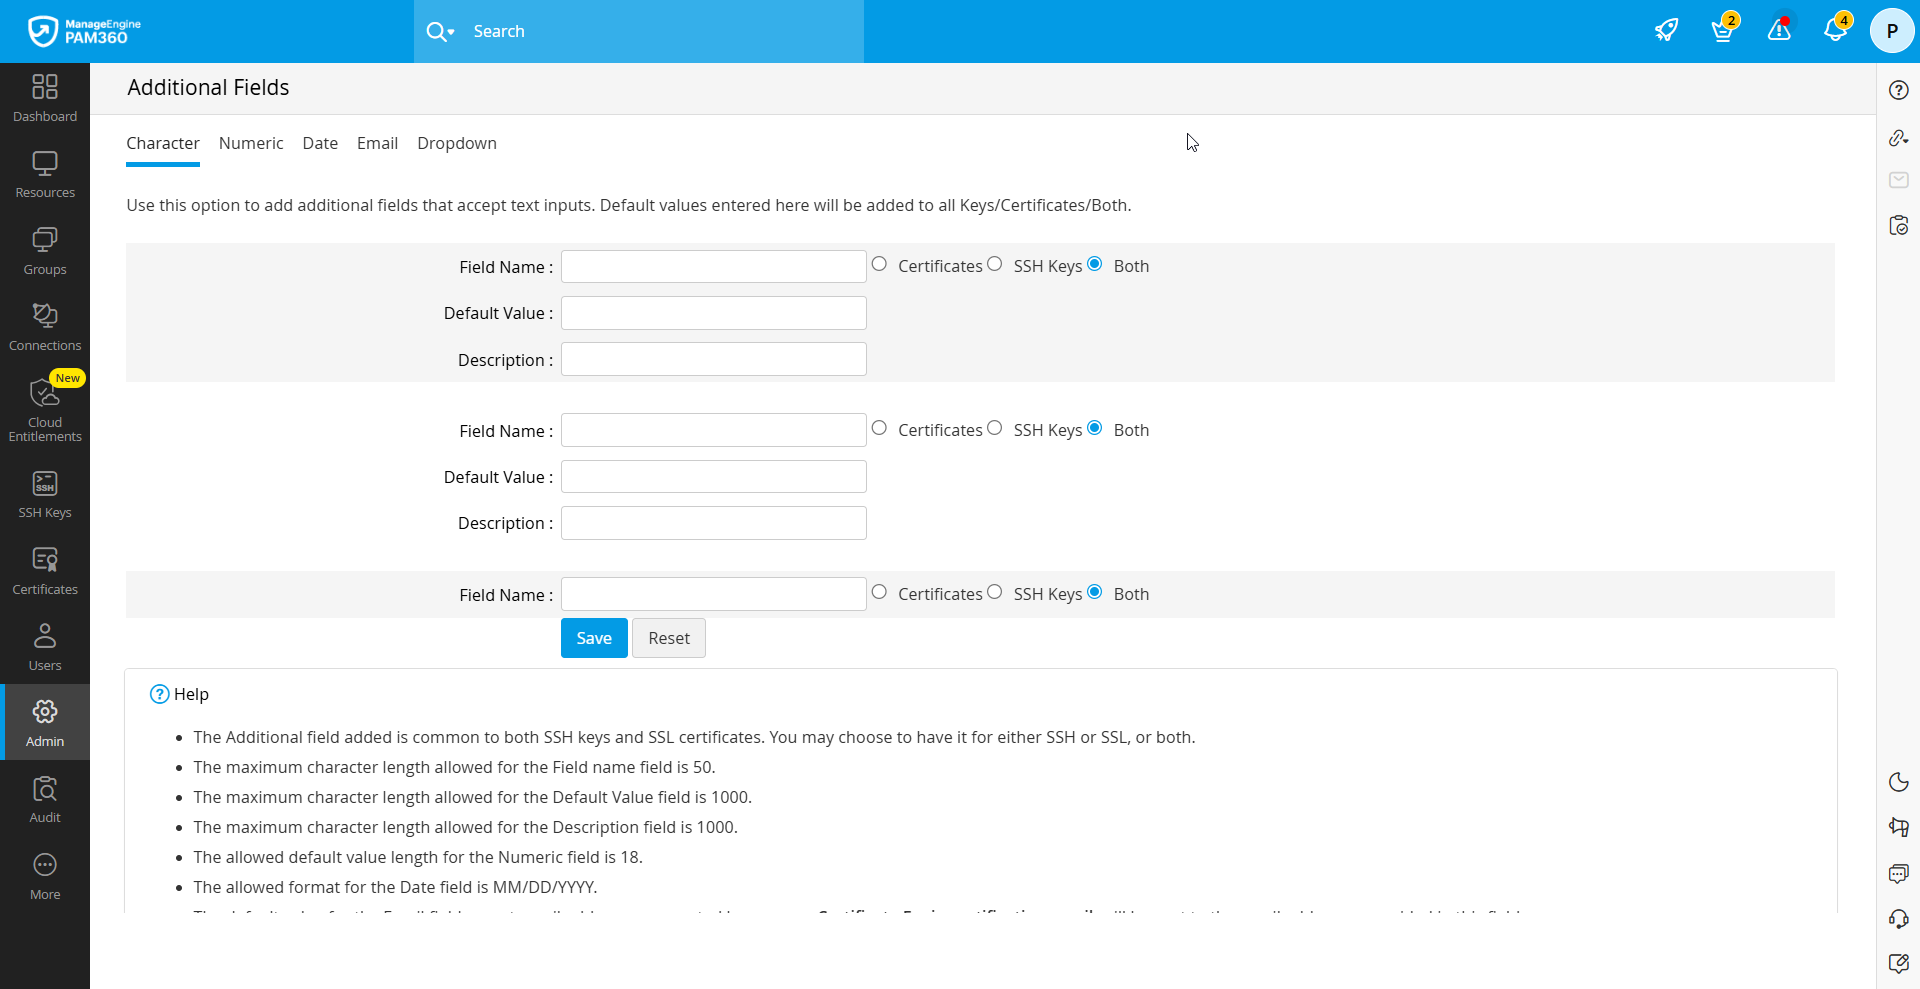Viewport: 1920px width, 989px height.
Task: Open SSH Keys in sidebar
Action: click(x=45, y=495)
